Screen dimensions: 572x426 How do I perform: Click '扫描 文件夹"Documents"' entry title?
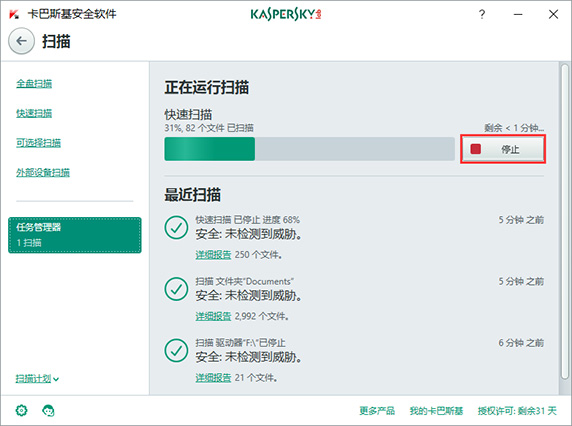(x=244, y=281)
